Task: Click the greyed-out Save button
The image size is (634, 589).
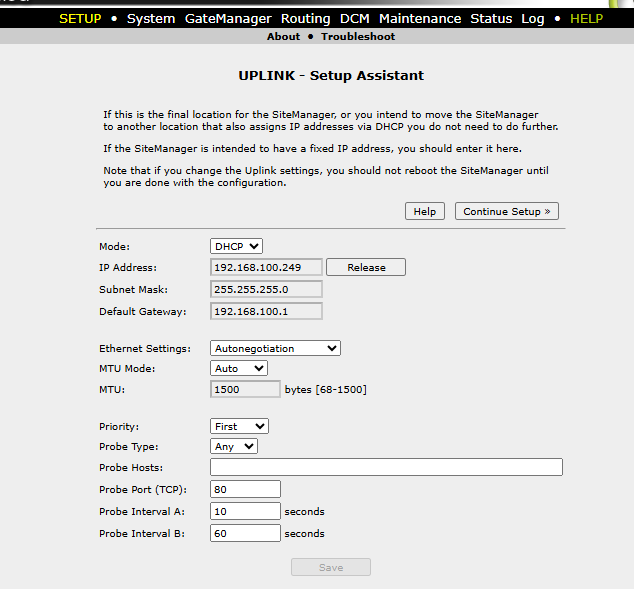Action: [331, 567]
